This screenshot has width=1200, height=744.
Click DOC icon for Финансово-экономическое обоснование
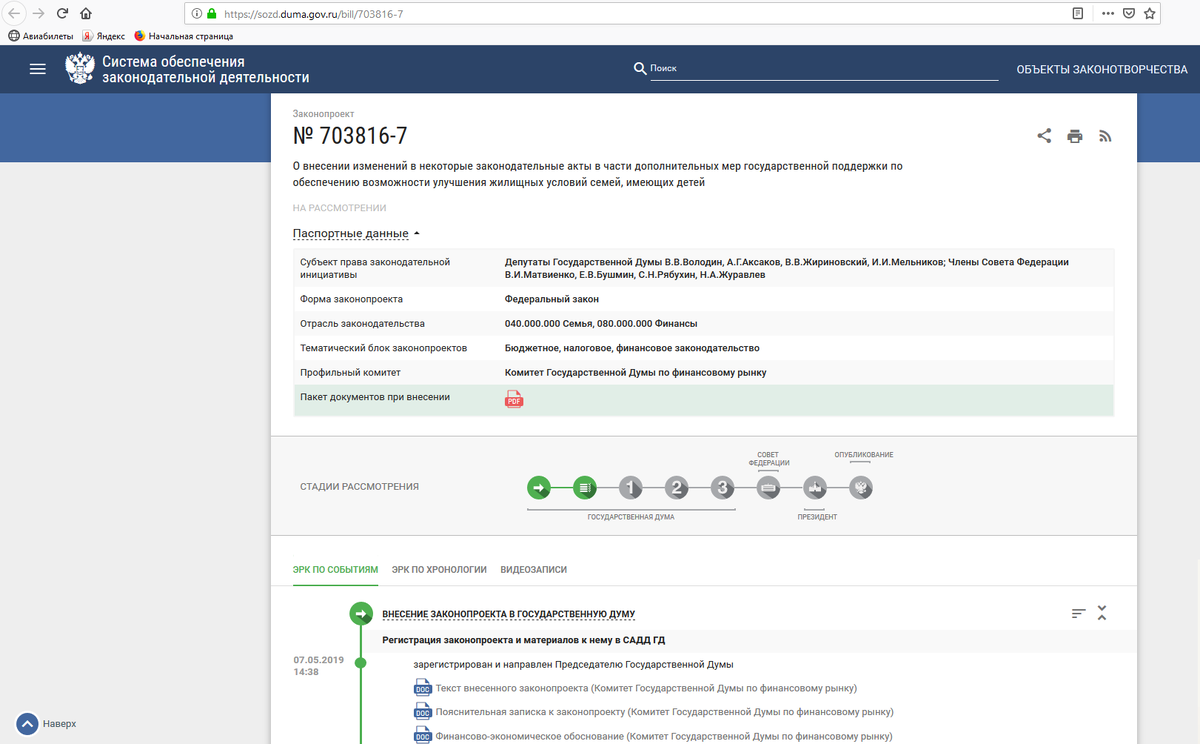pos(422,735)
